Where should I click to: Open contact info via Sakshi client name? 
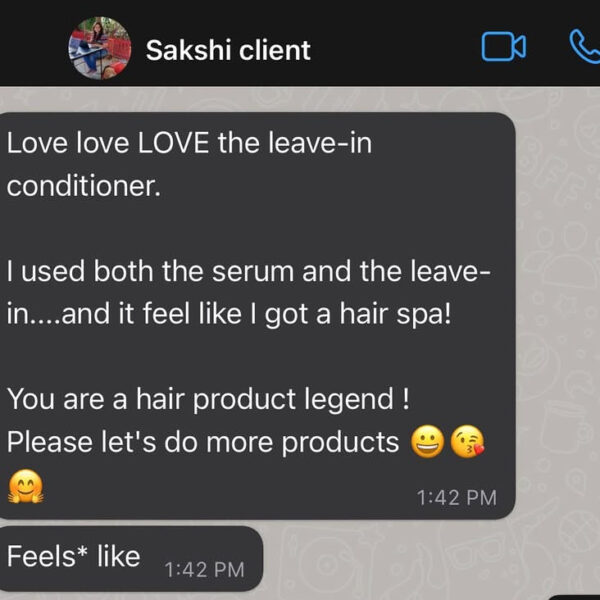coord(228,50)
